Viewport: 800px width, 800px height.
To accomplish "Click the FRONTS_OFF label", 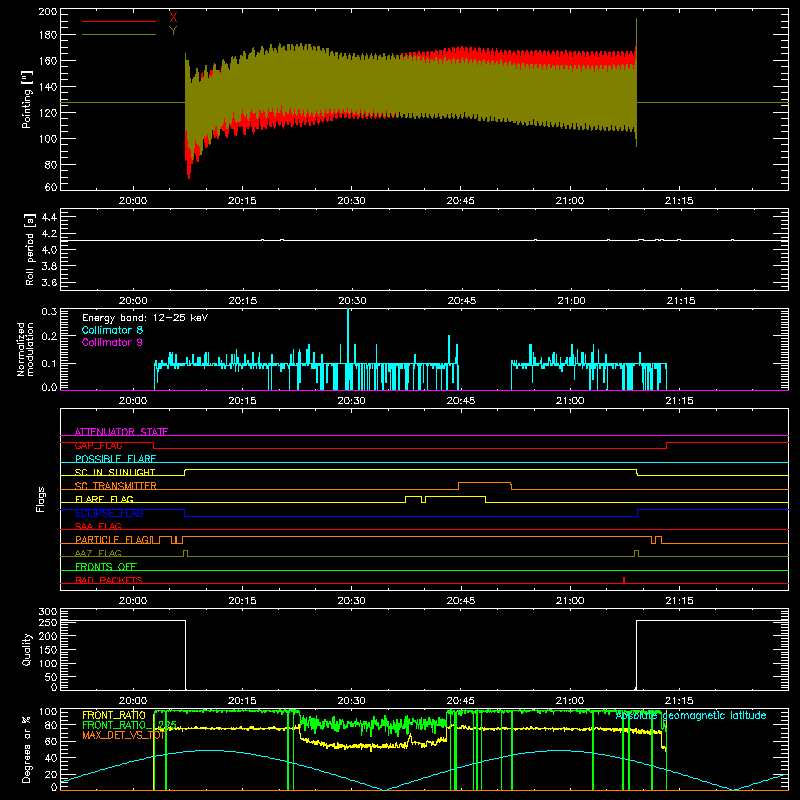I will [106, 566].
